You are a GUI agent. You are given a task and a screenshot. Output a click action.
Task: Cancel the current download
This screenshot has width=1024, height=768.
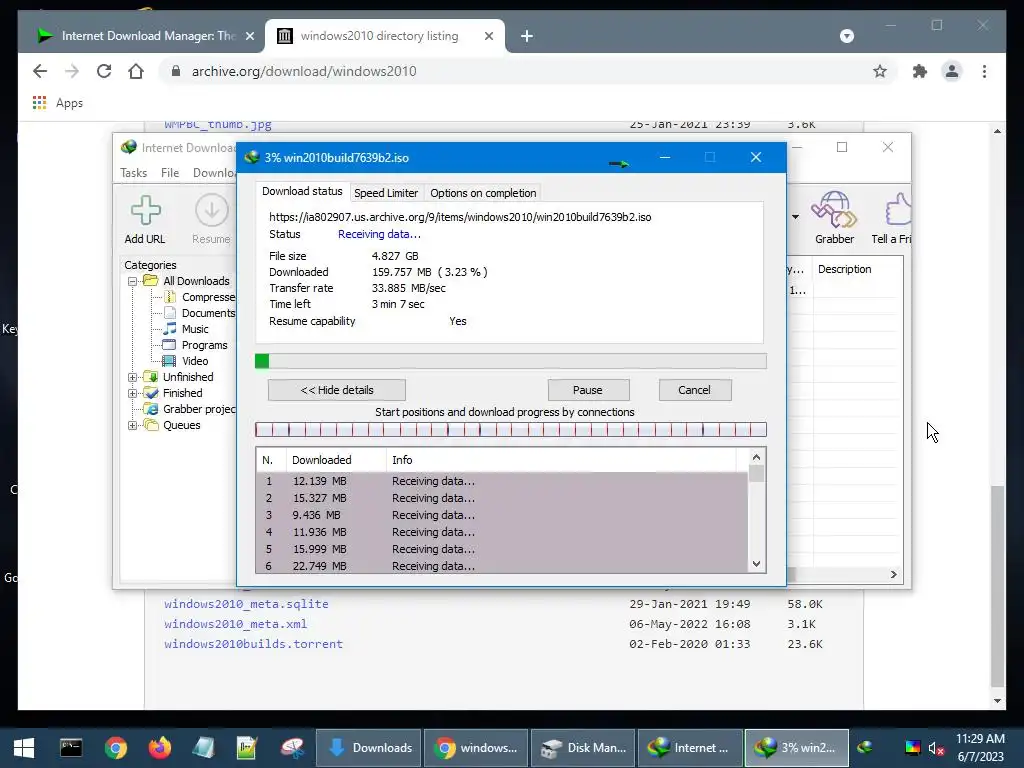pos(694,390)
